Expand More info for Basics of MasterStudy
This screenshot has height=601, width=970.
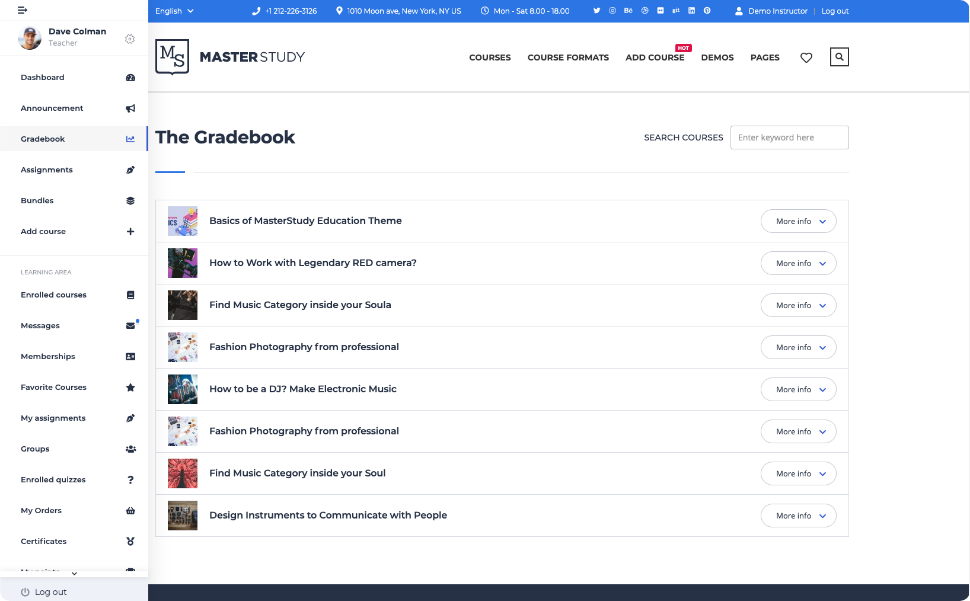point(798,221)
